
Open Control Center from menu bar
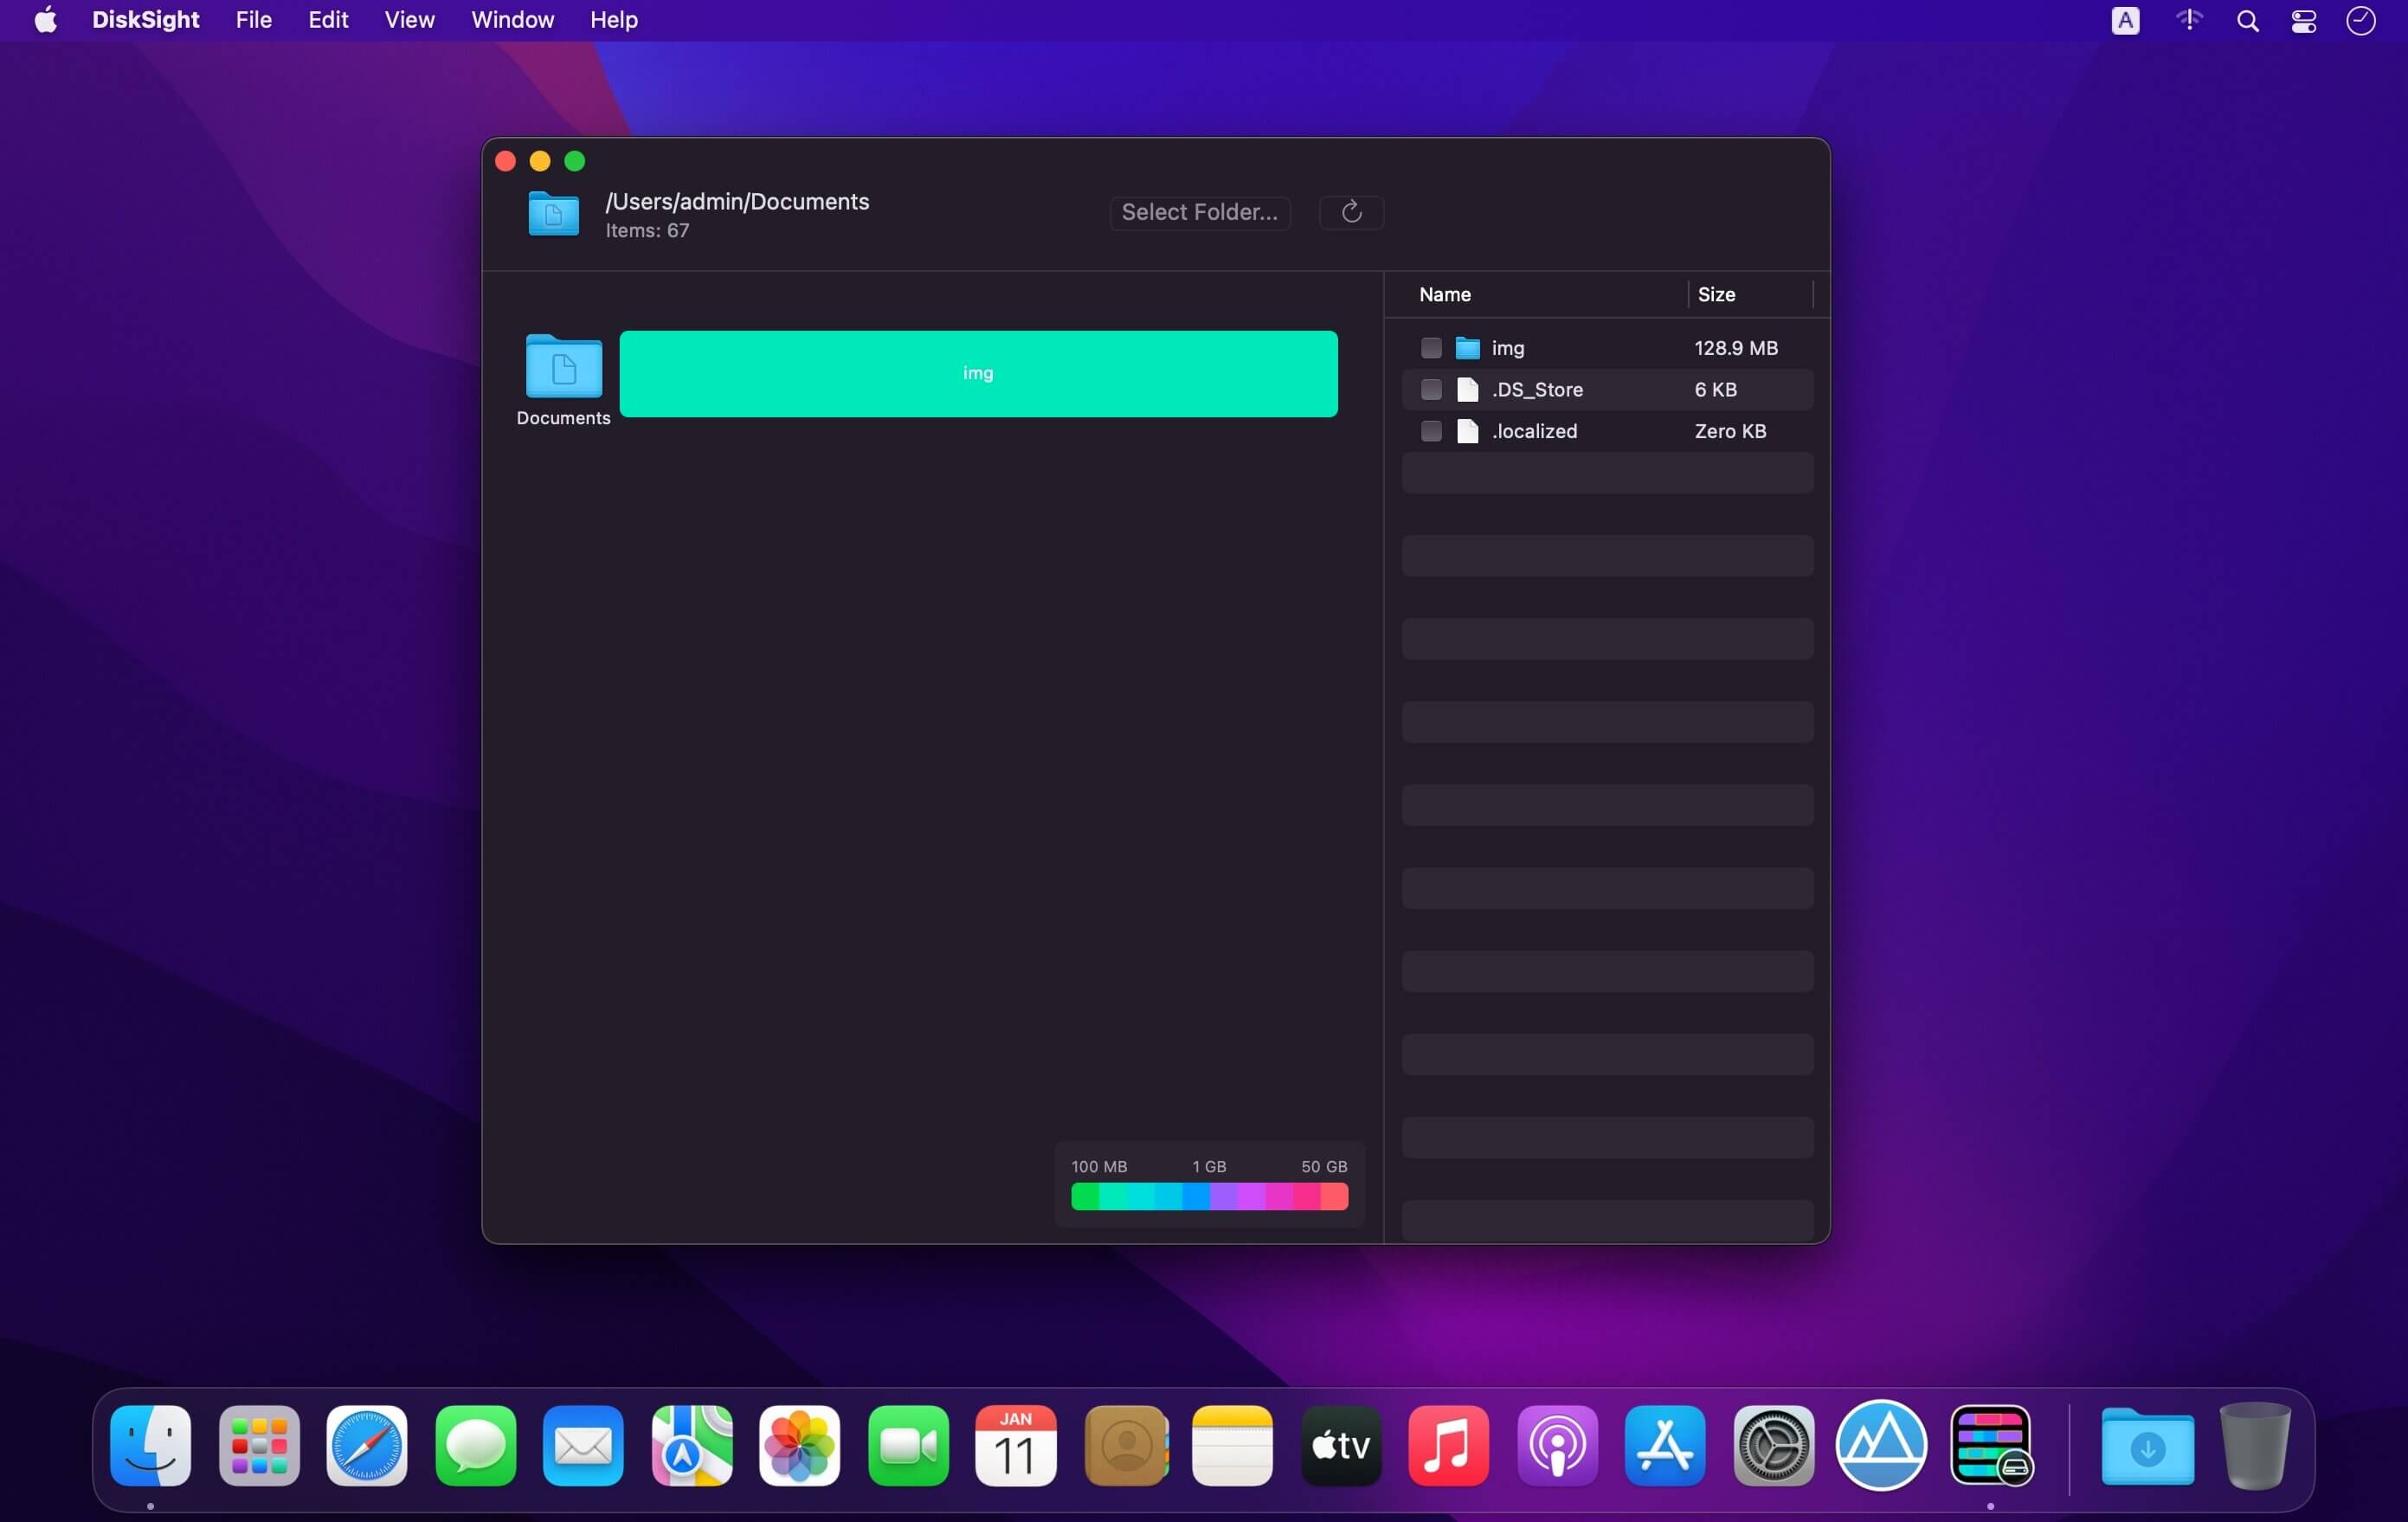[x=2304, y=21]
